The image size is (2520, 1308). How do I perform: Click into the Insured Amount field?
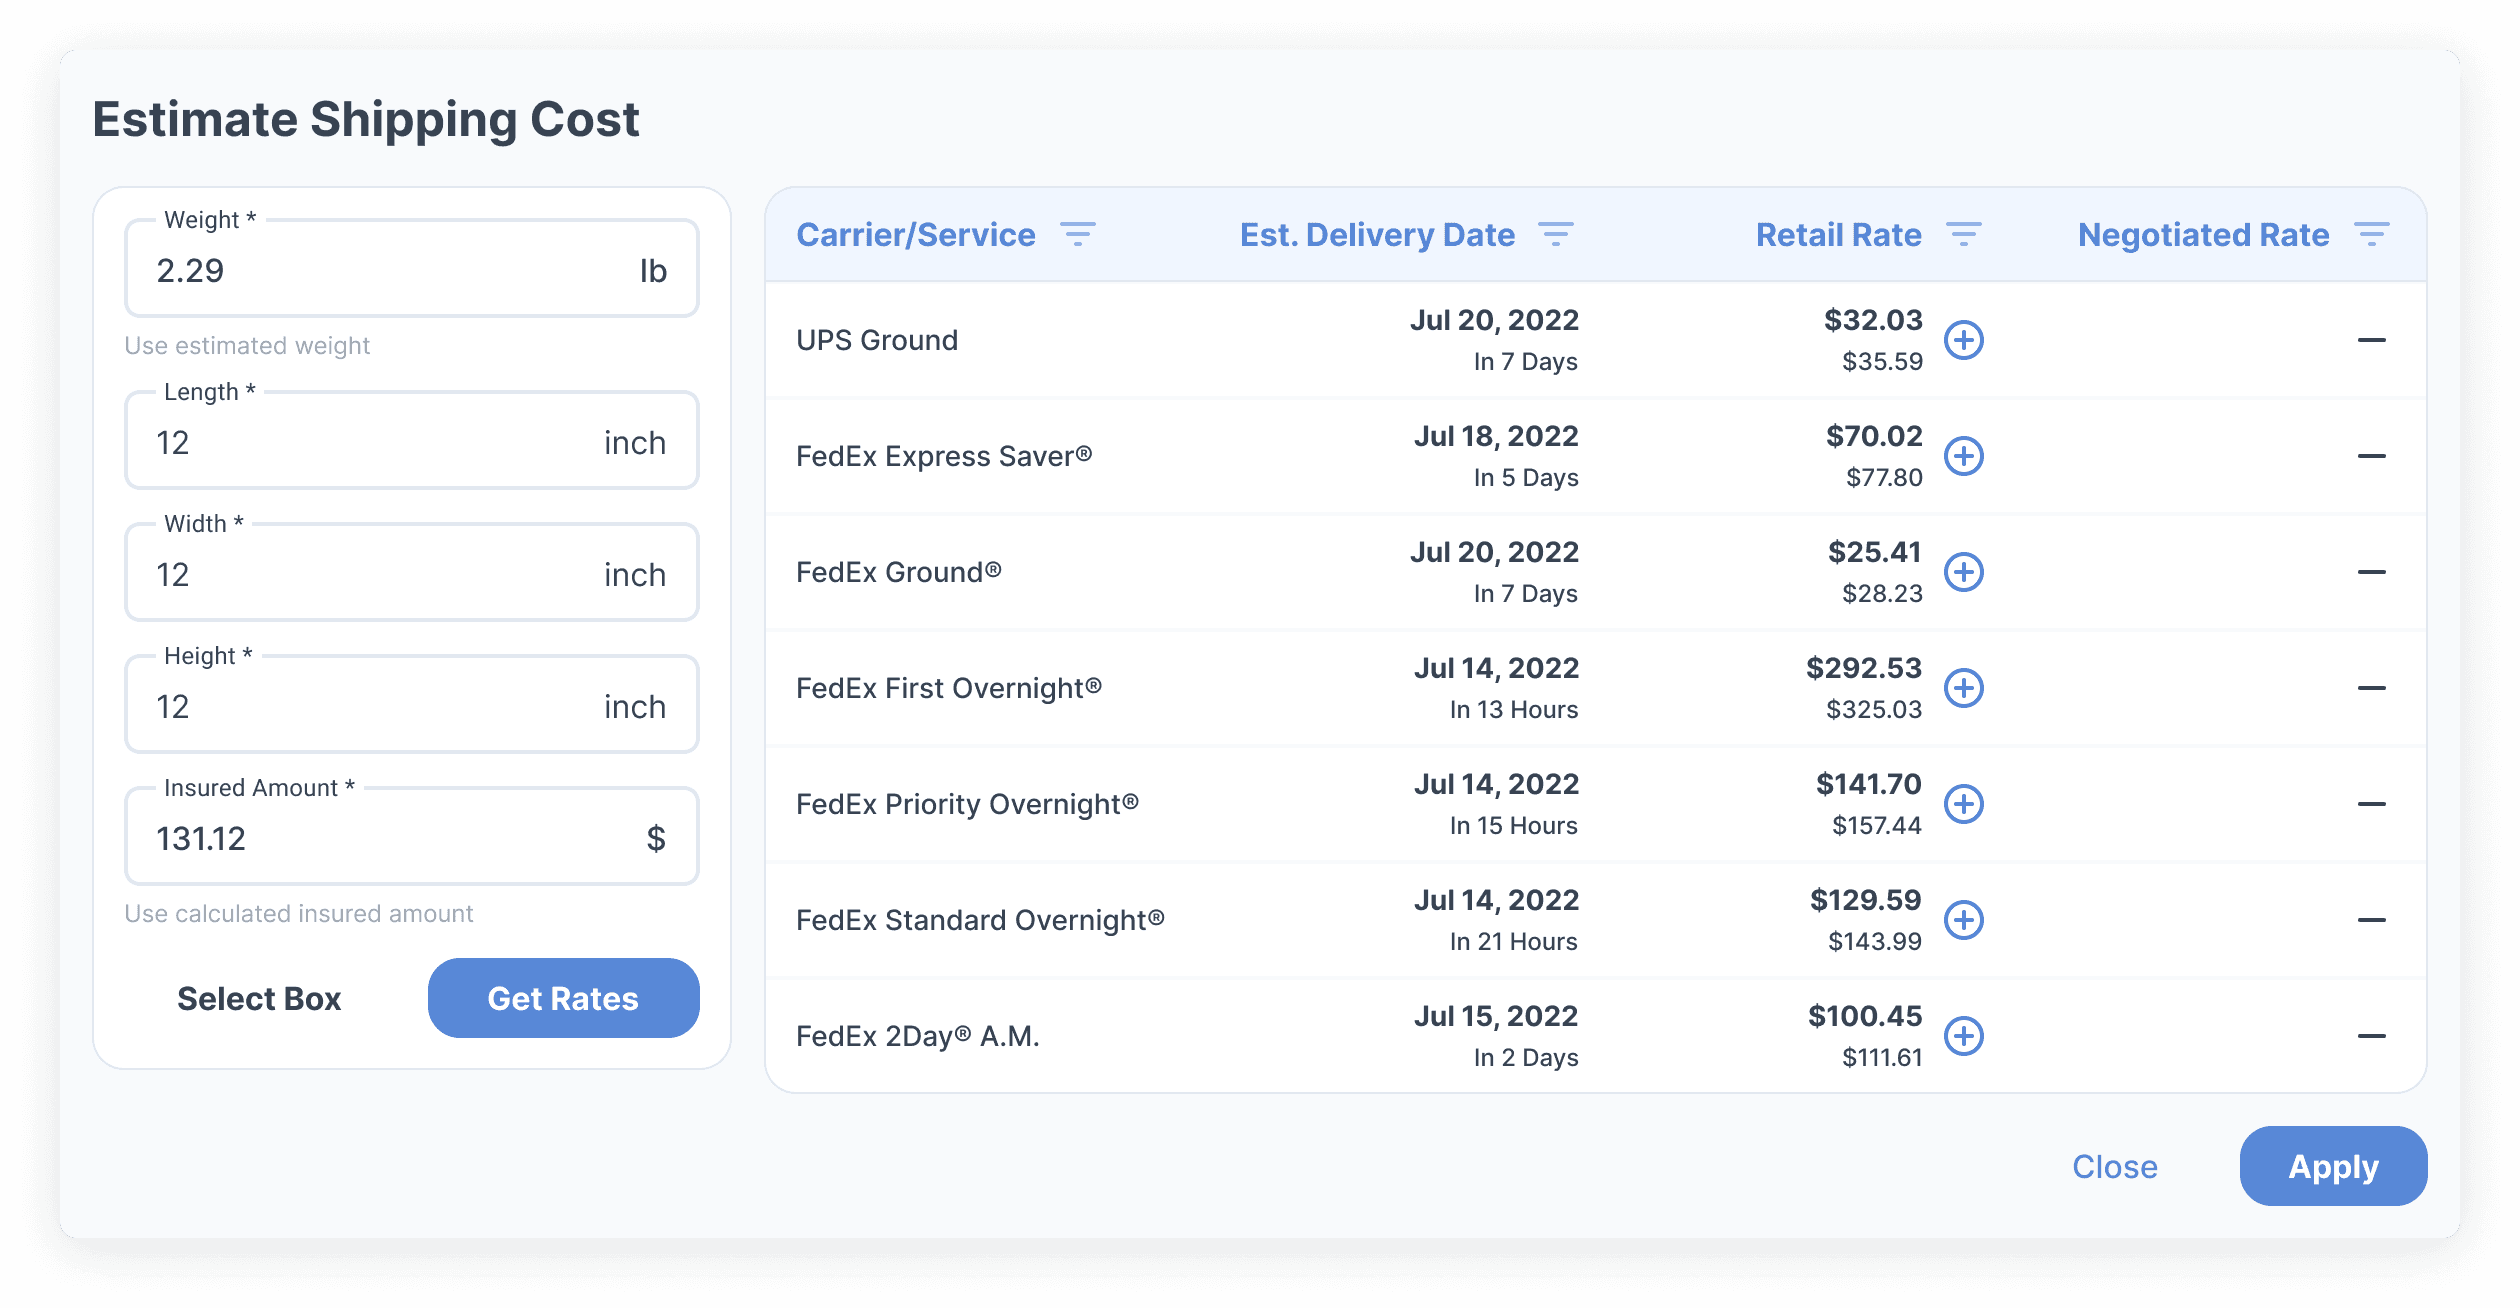pyautogui.click(x=390, y=839)
